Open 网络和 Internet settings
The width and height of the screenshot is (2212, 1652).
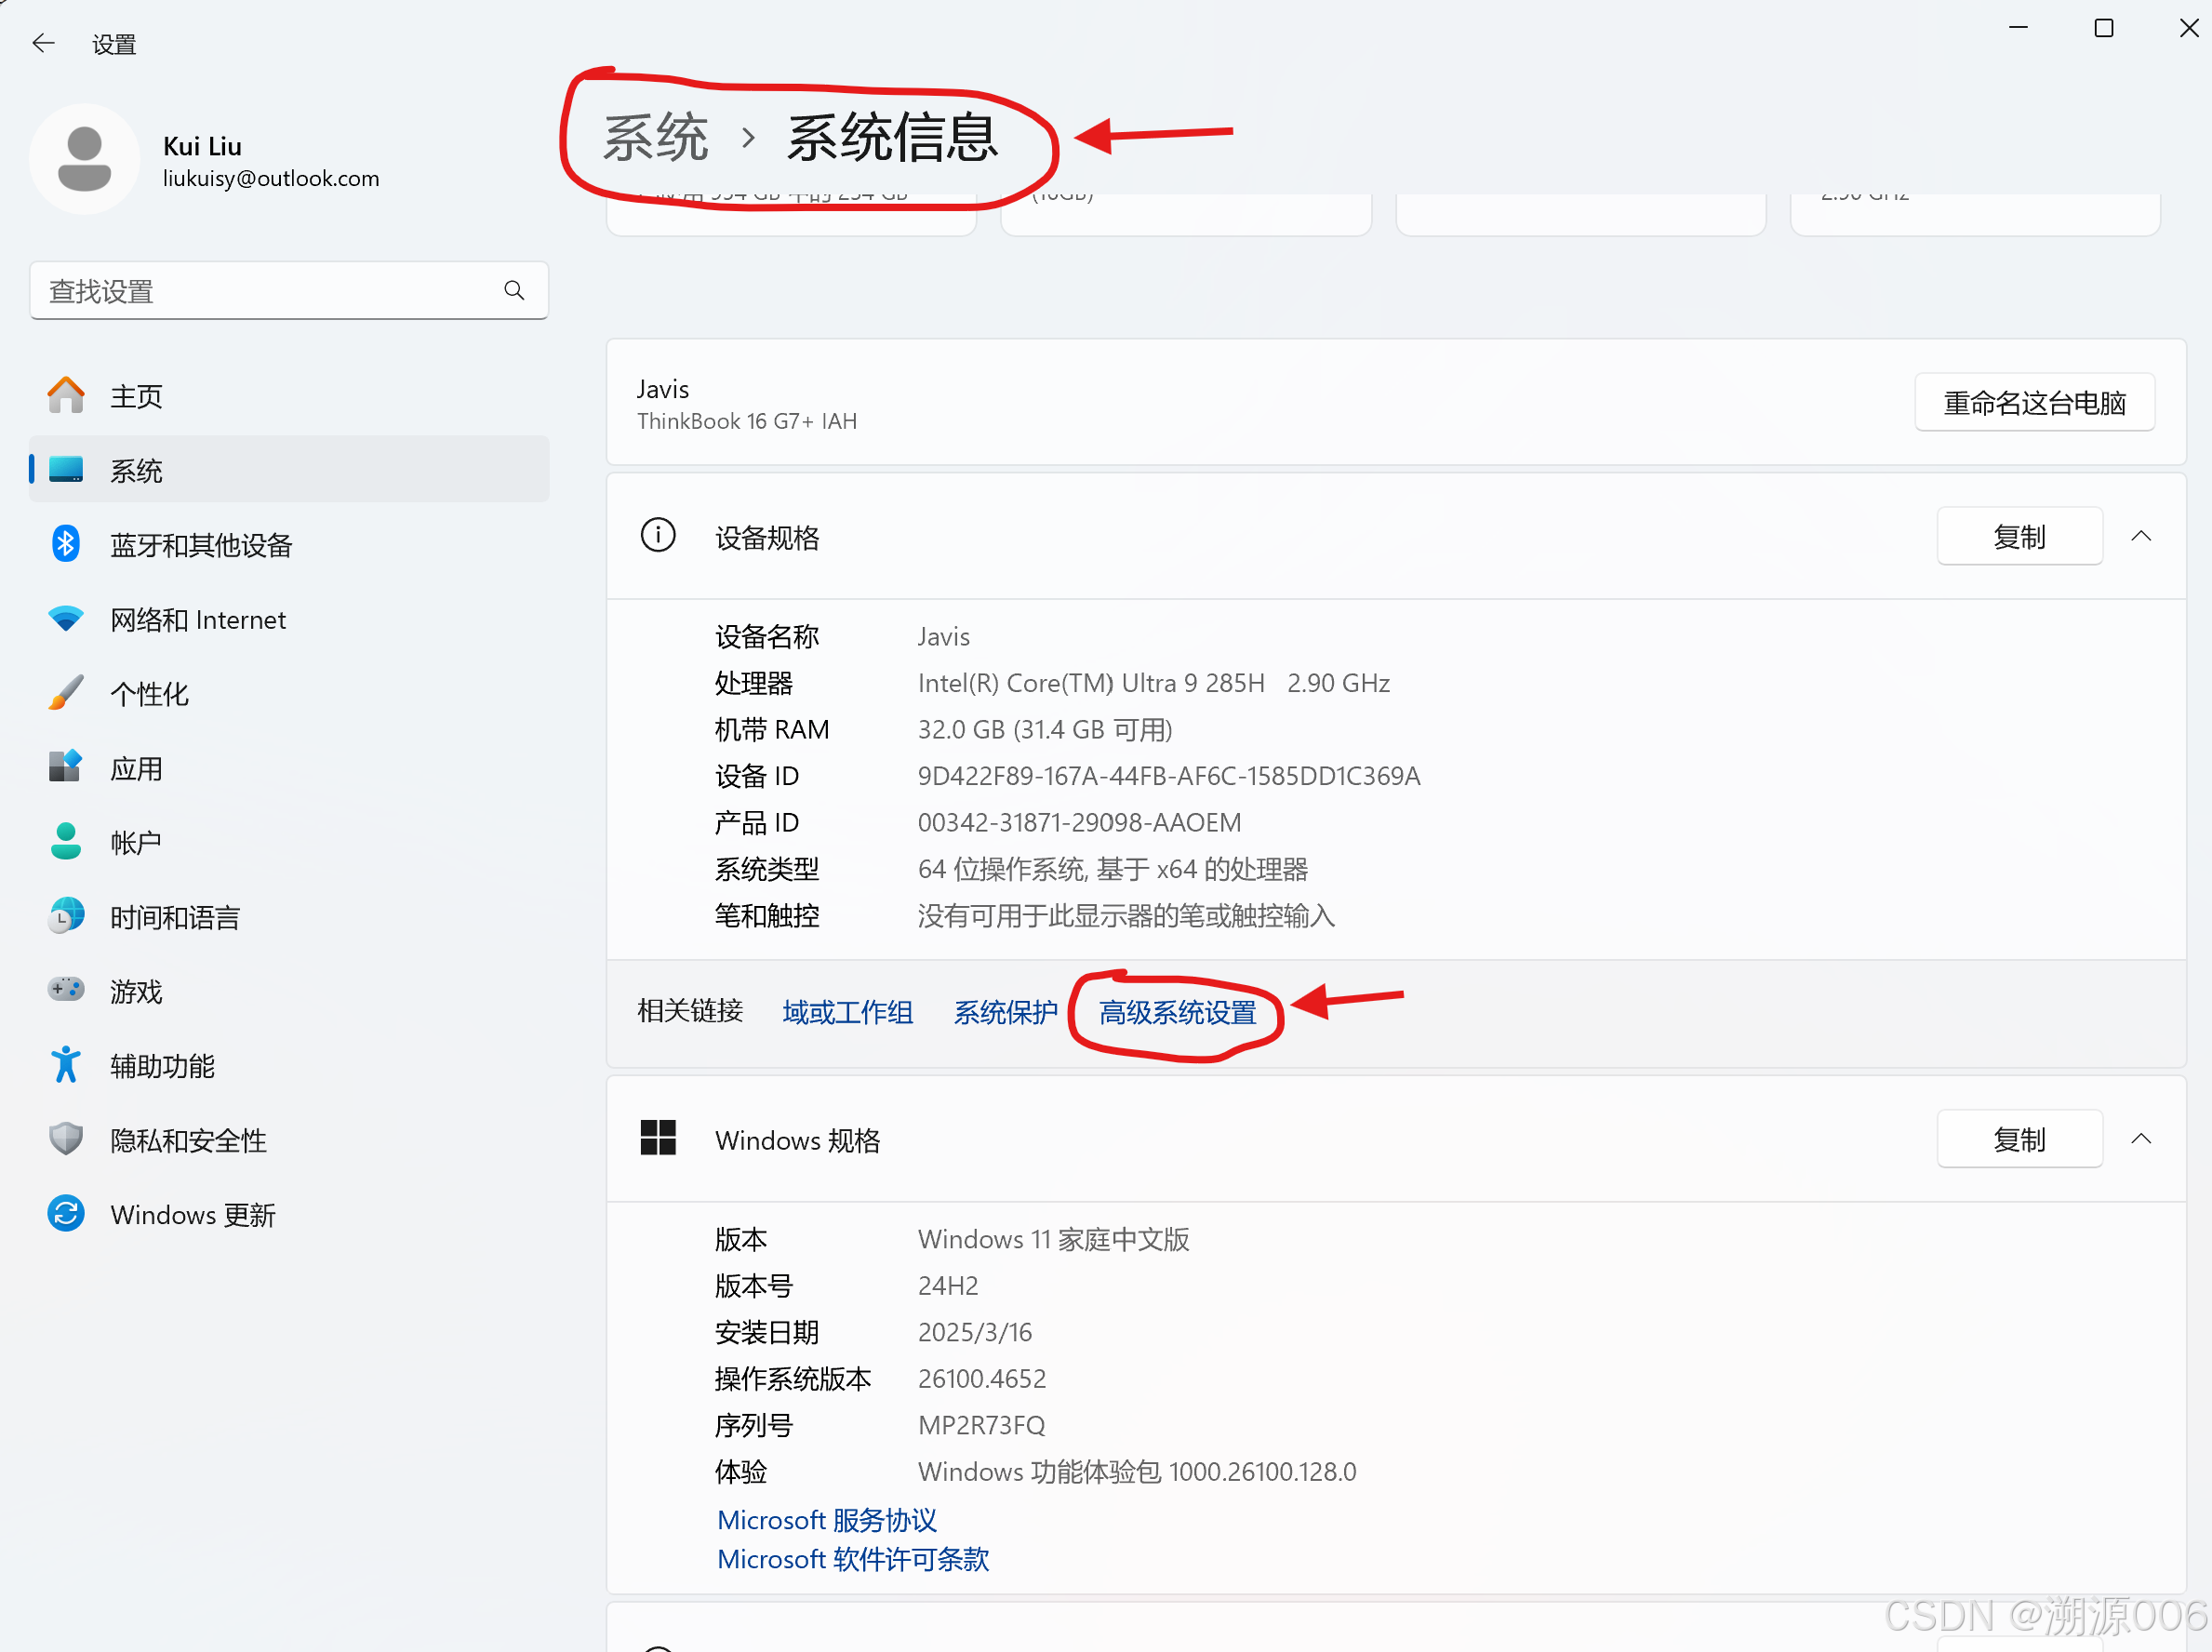click(289, 619)
